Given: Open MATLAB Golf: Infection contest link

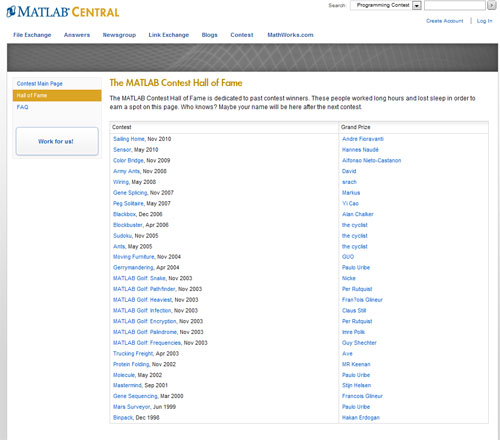Looking at the screenshot, I should click(142, 310).
